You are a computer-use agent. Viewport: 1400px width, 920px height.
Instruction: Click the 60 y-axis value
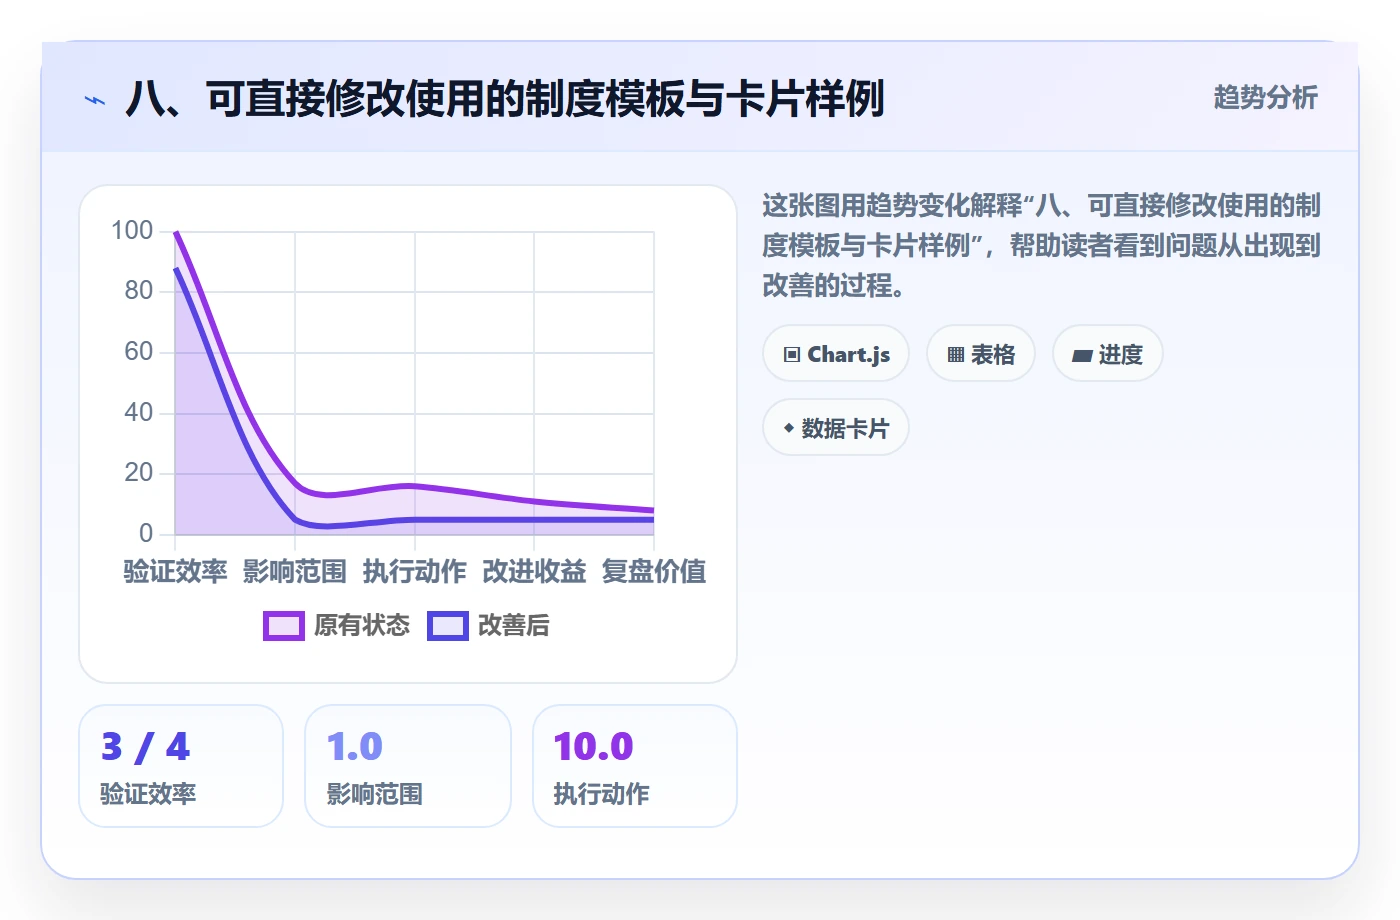139,352
